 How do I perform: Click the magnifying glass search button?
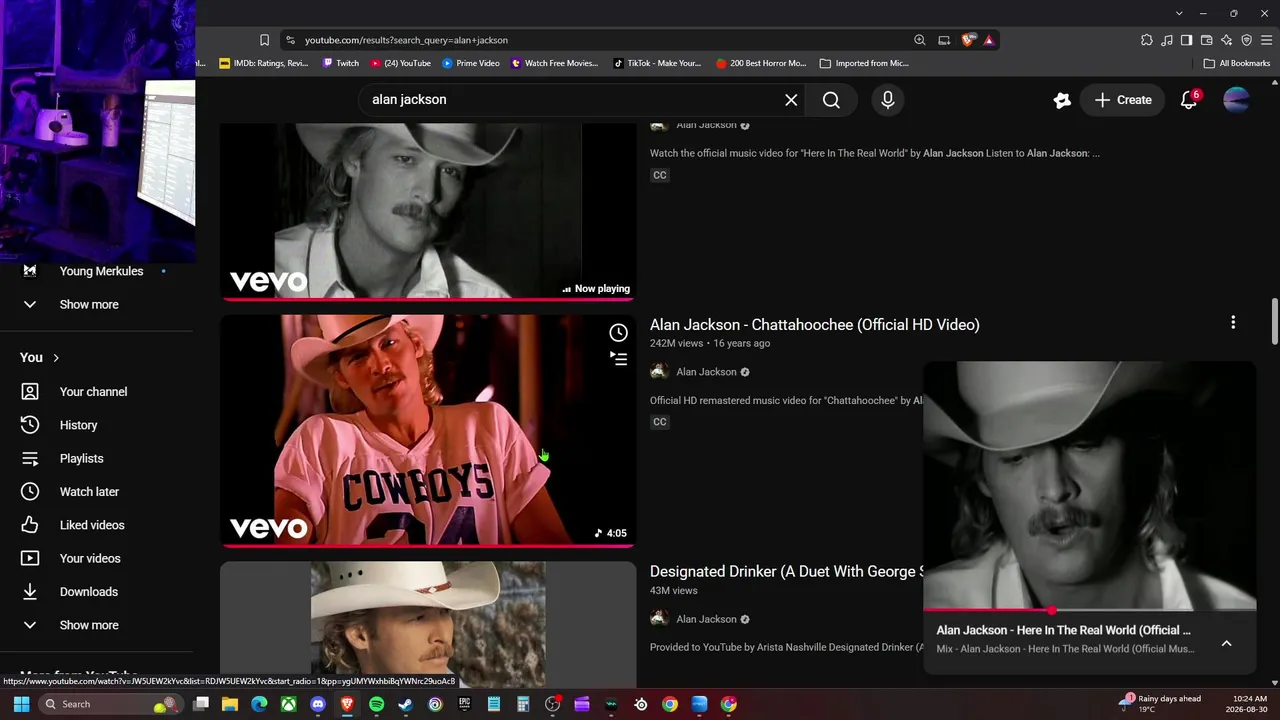[831, 100]
